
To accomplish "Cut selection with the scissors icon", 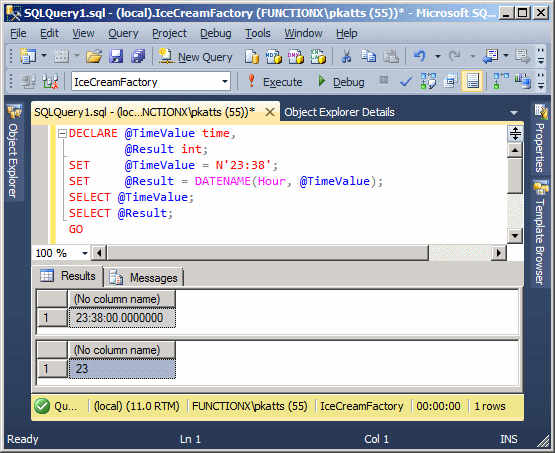I will pos(347,56).
